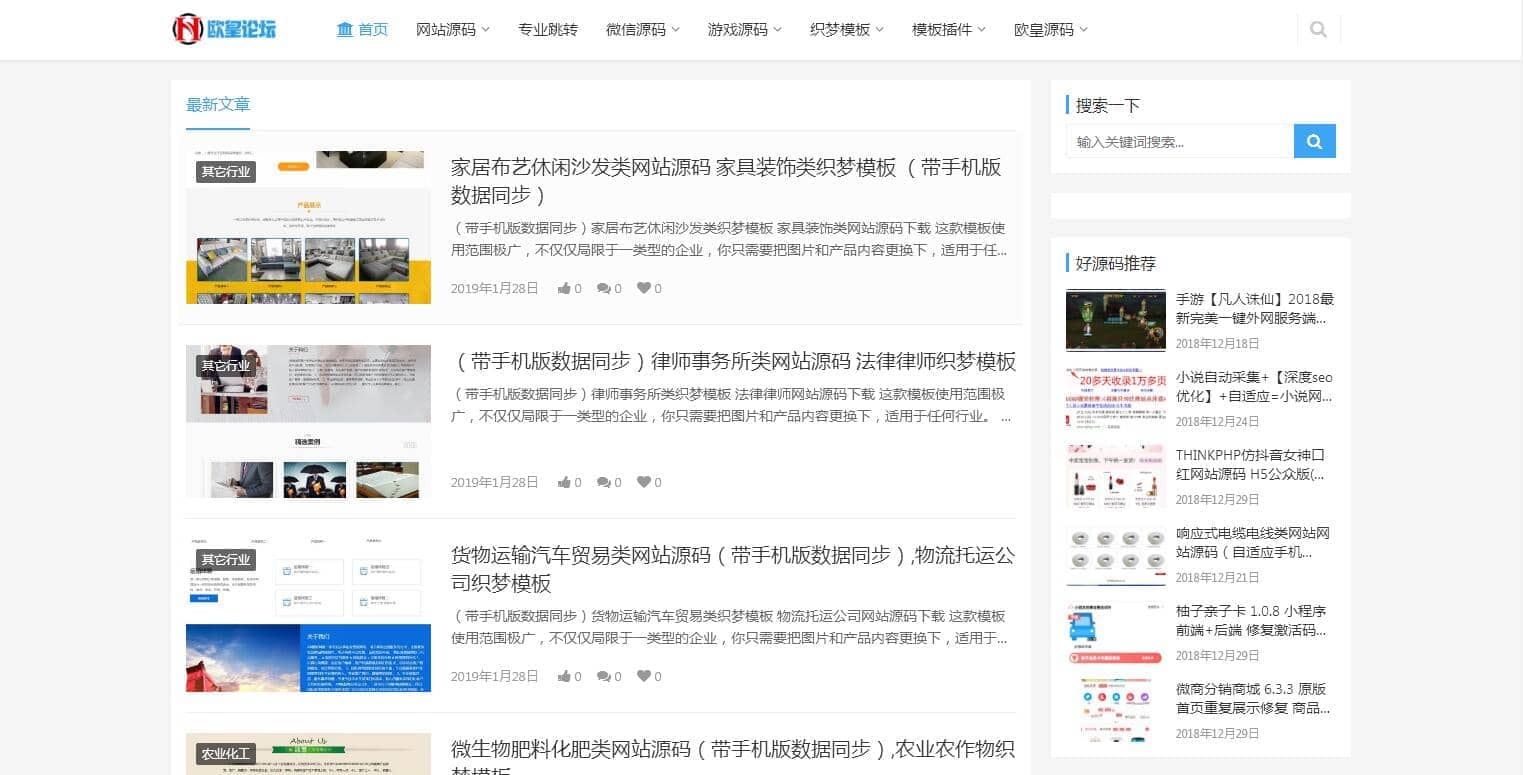Open sidebar thumbnail for 小说自动采集

coord(1116,398)
